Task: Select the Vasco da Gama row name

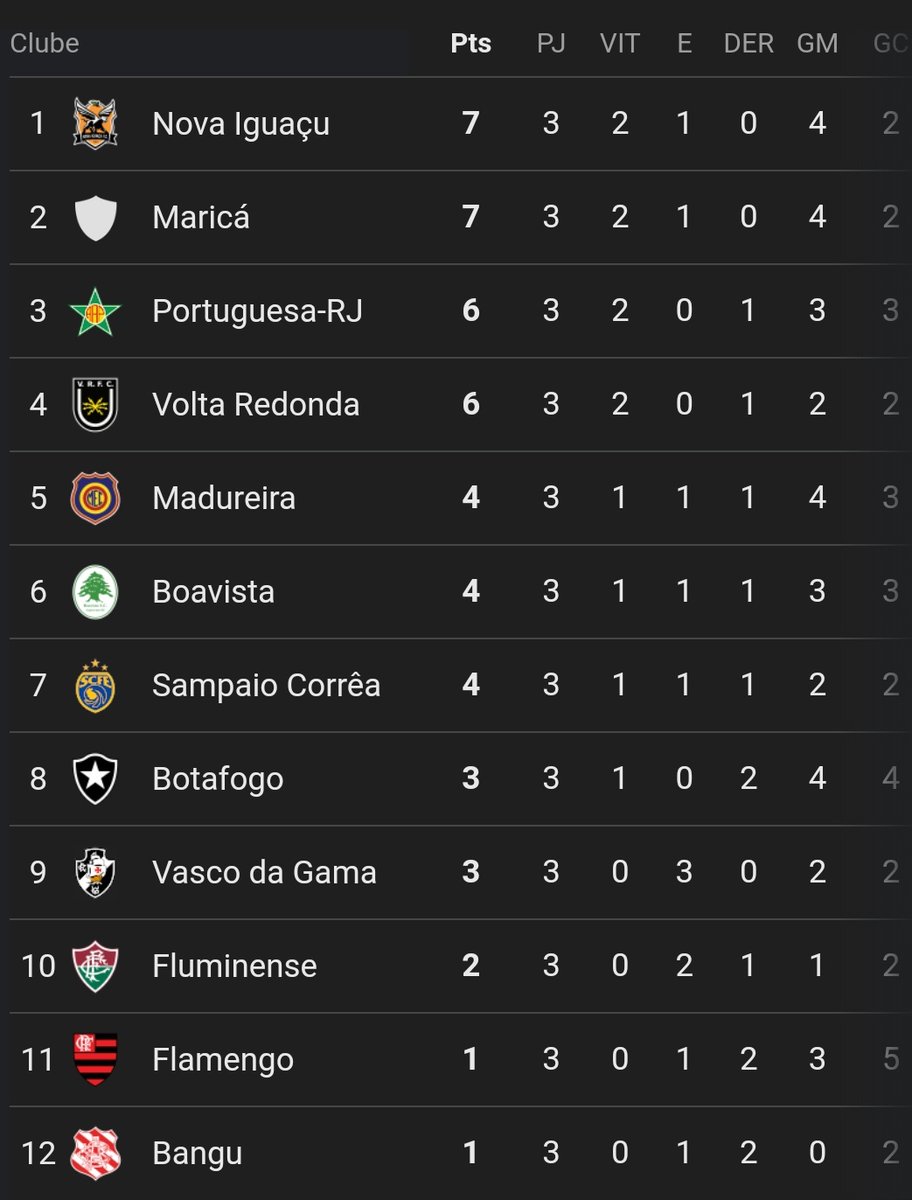Action: (x=264, y=872)
